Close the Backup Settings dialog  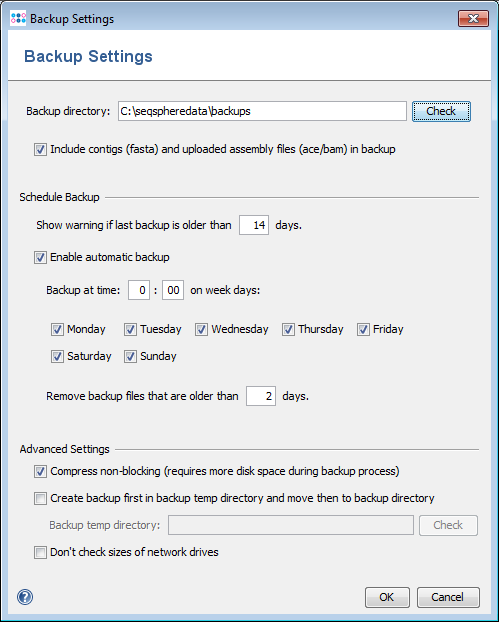point(473,18)
